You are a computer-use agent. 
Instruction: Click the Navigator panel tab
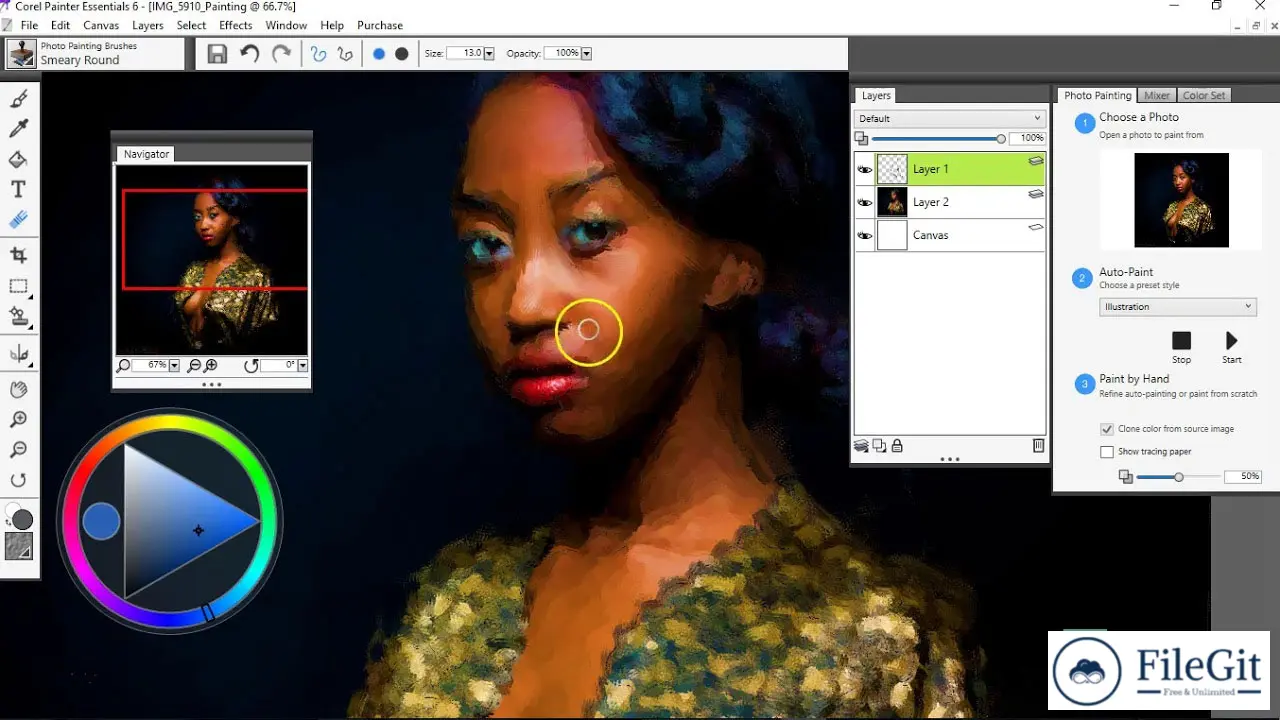pos(147,154)
